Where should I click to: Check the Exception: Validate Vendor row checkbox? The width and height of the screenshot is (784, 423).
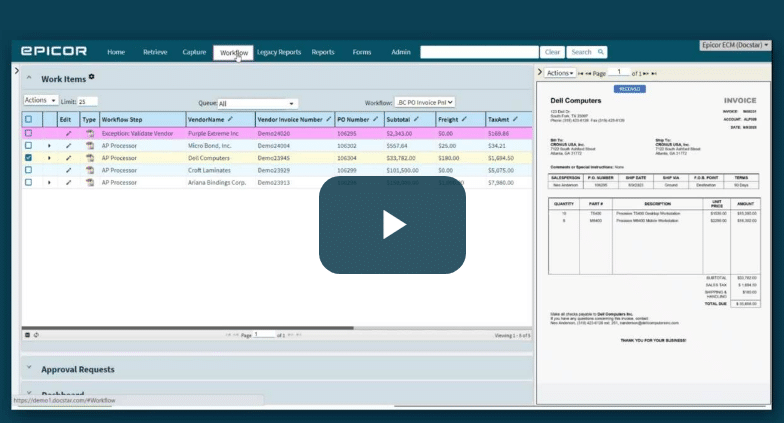coord(28,133)
